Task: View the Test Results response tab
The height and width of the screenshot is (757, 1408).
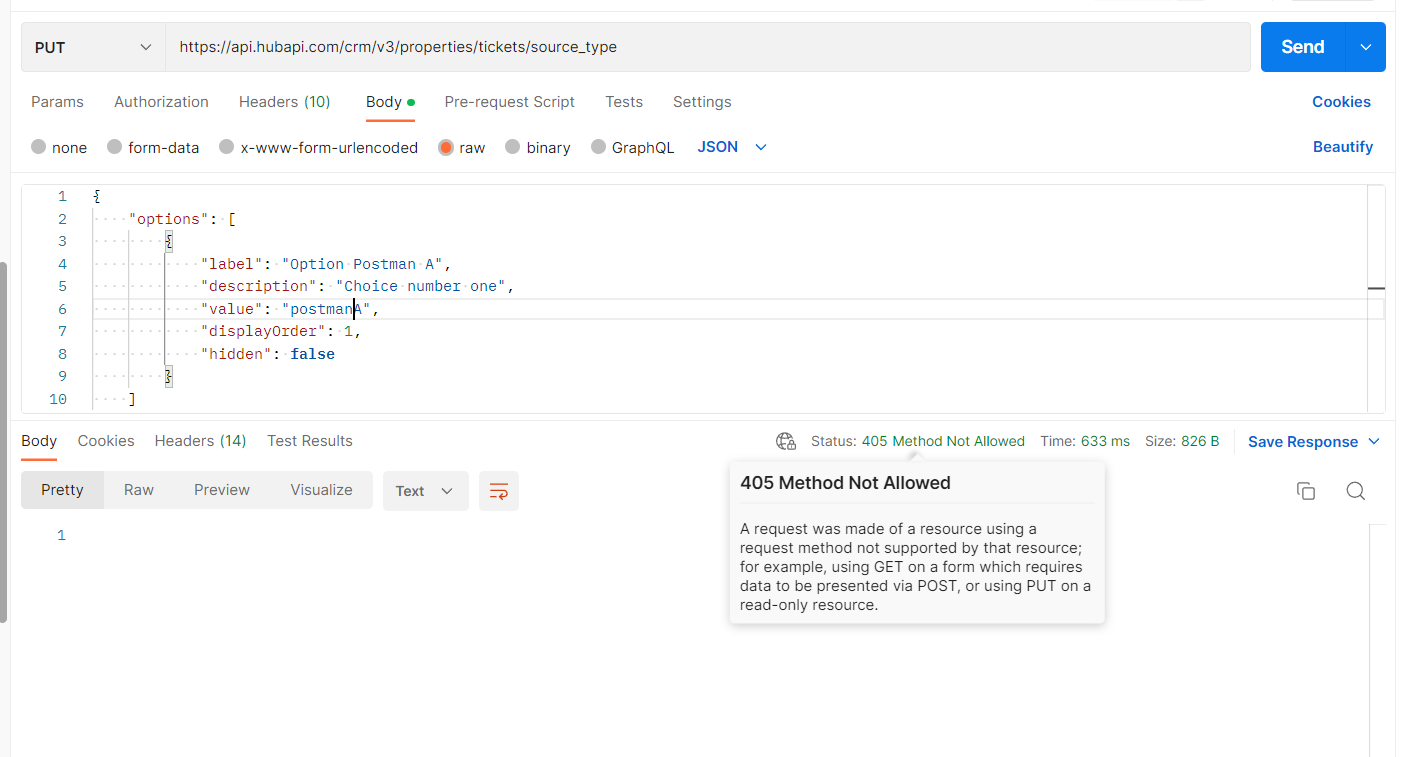Action: [310, 440]
